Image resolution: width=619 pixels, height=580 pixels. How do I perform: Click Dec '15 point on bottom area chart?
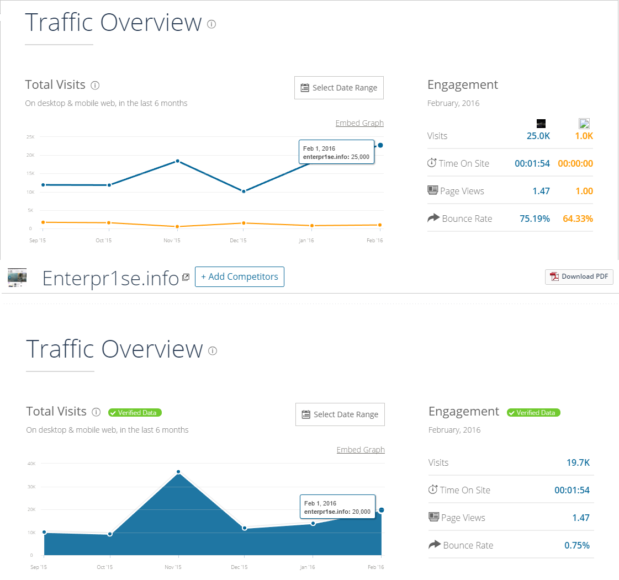pyautogui.click(x=245, y=528)
